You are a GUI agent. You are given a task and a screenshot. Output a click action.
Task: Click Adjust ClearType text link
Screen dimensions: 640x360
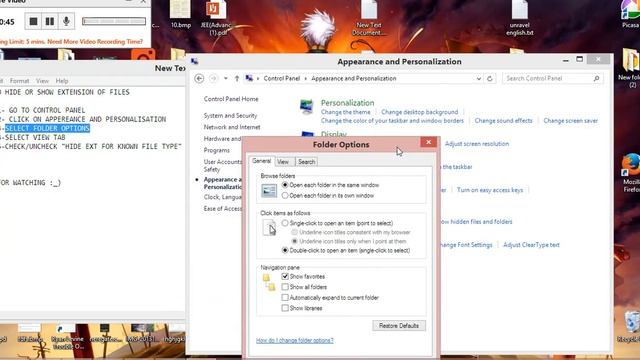tap(531, 245)
